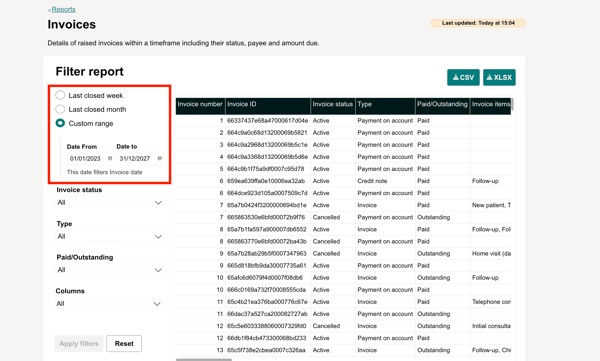The image size is (600, 361).
Task: Download the report as CSV
Action: (463, 77)
